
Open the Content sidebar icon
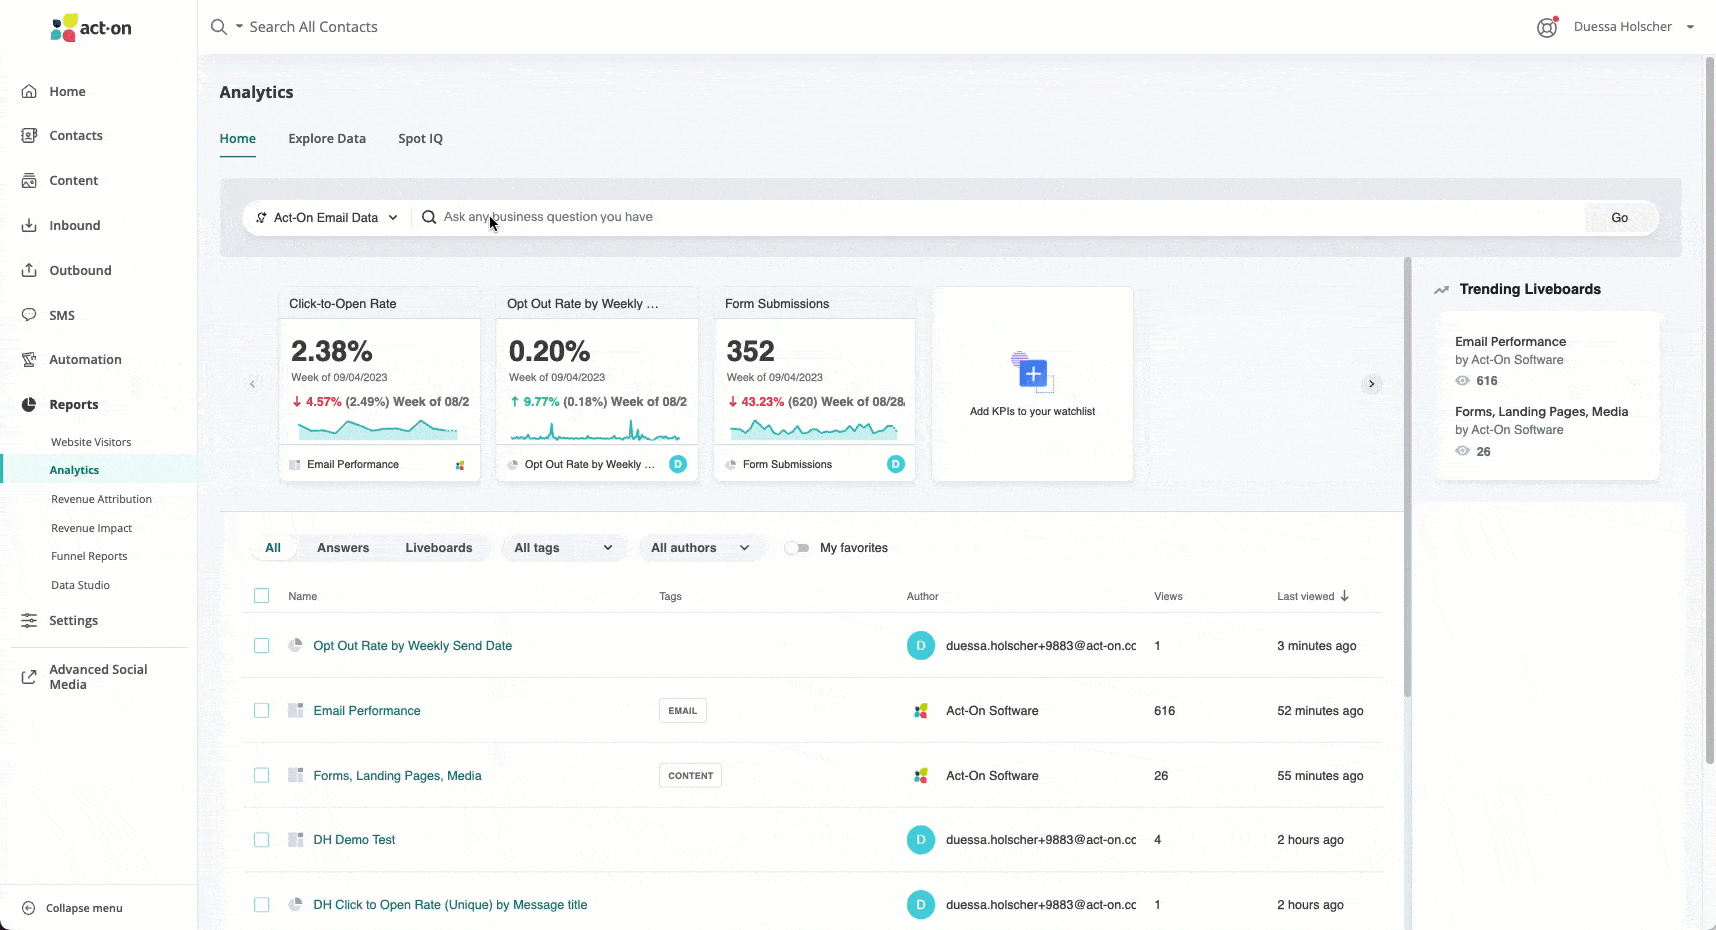29,180
